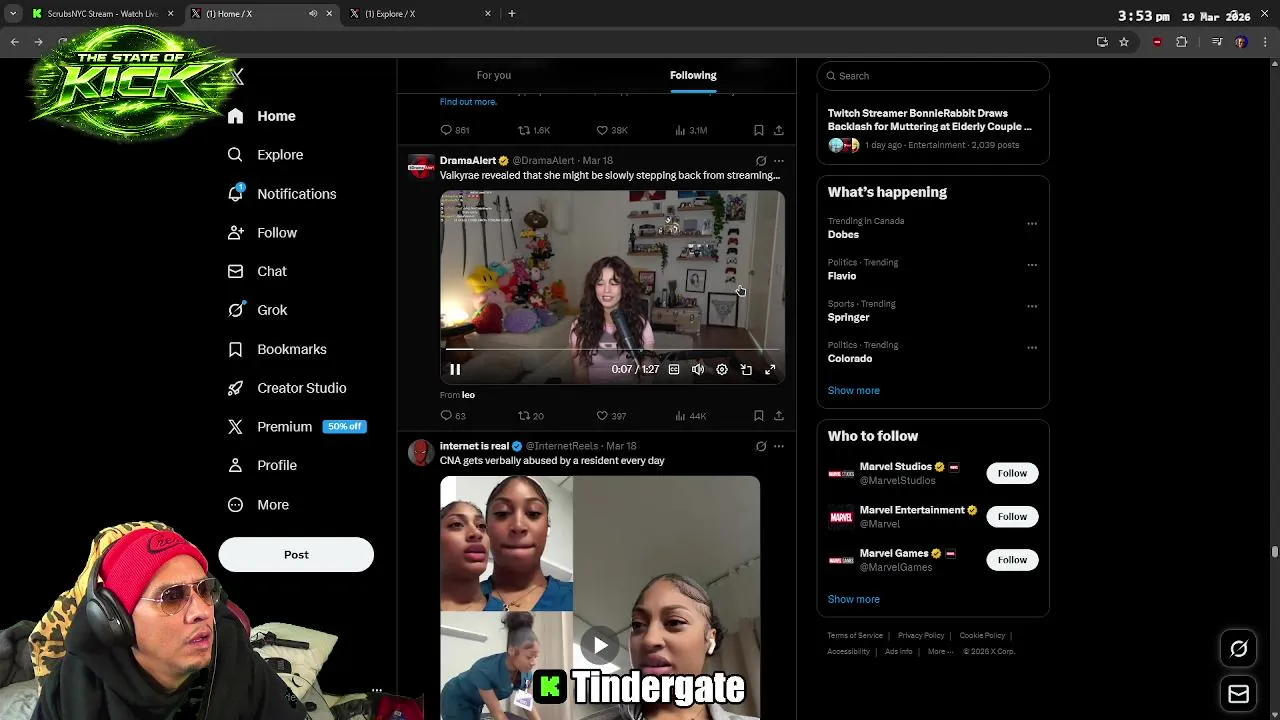Image resolution: width=1280 pixels, height=720 pixels.
Task: Open the More menu in the sidebar
Action: (258, 505)
